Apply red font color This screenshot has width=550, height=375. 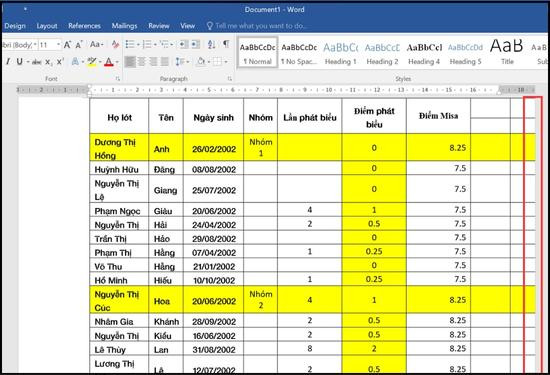109,62
